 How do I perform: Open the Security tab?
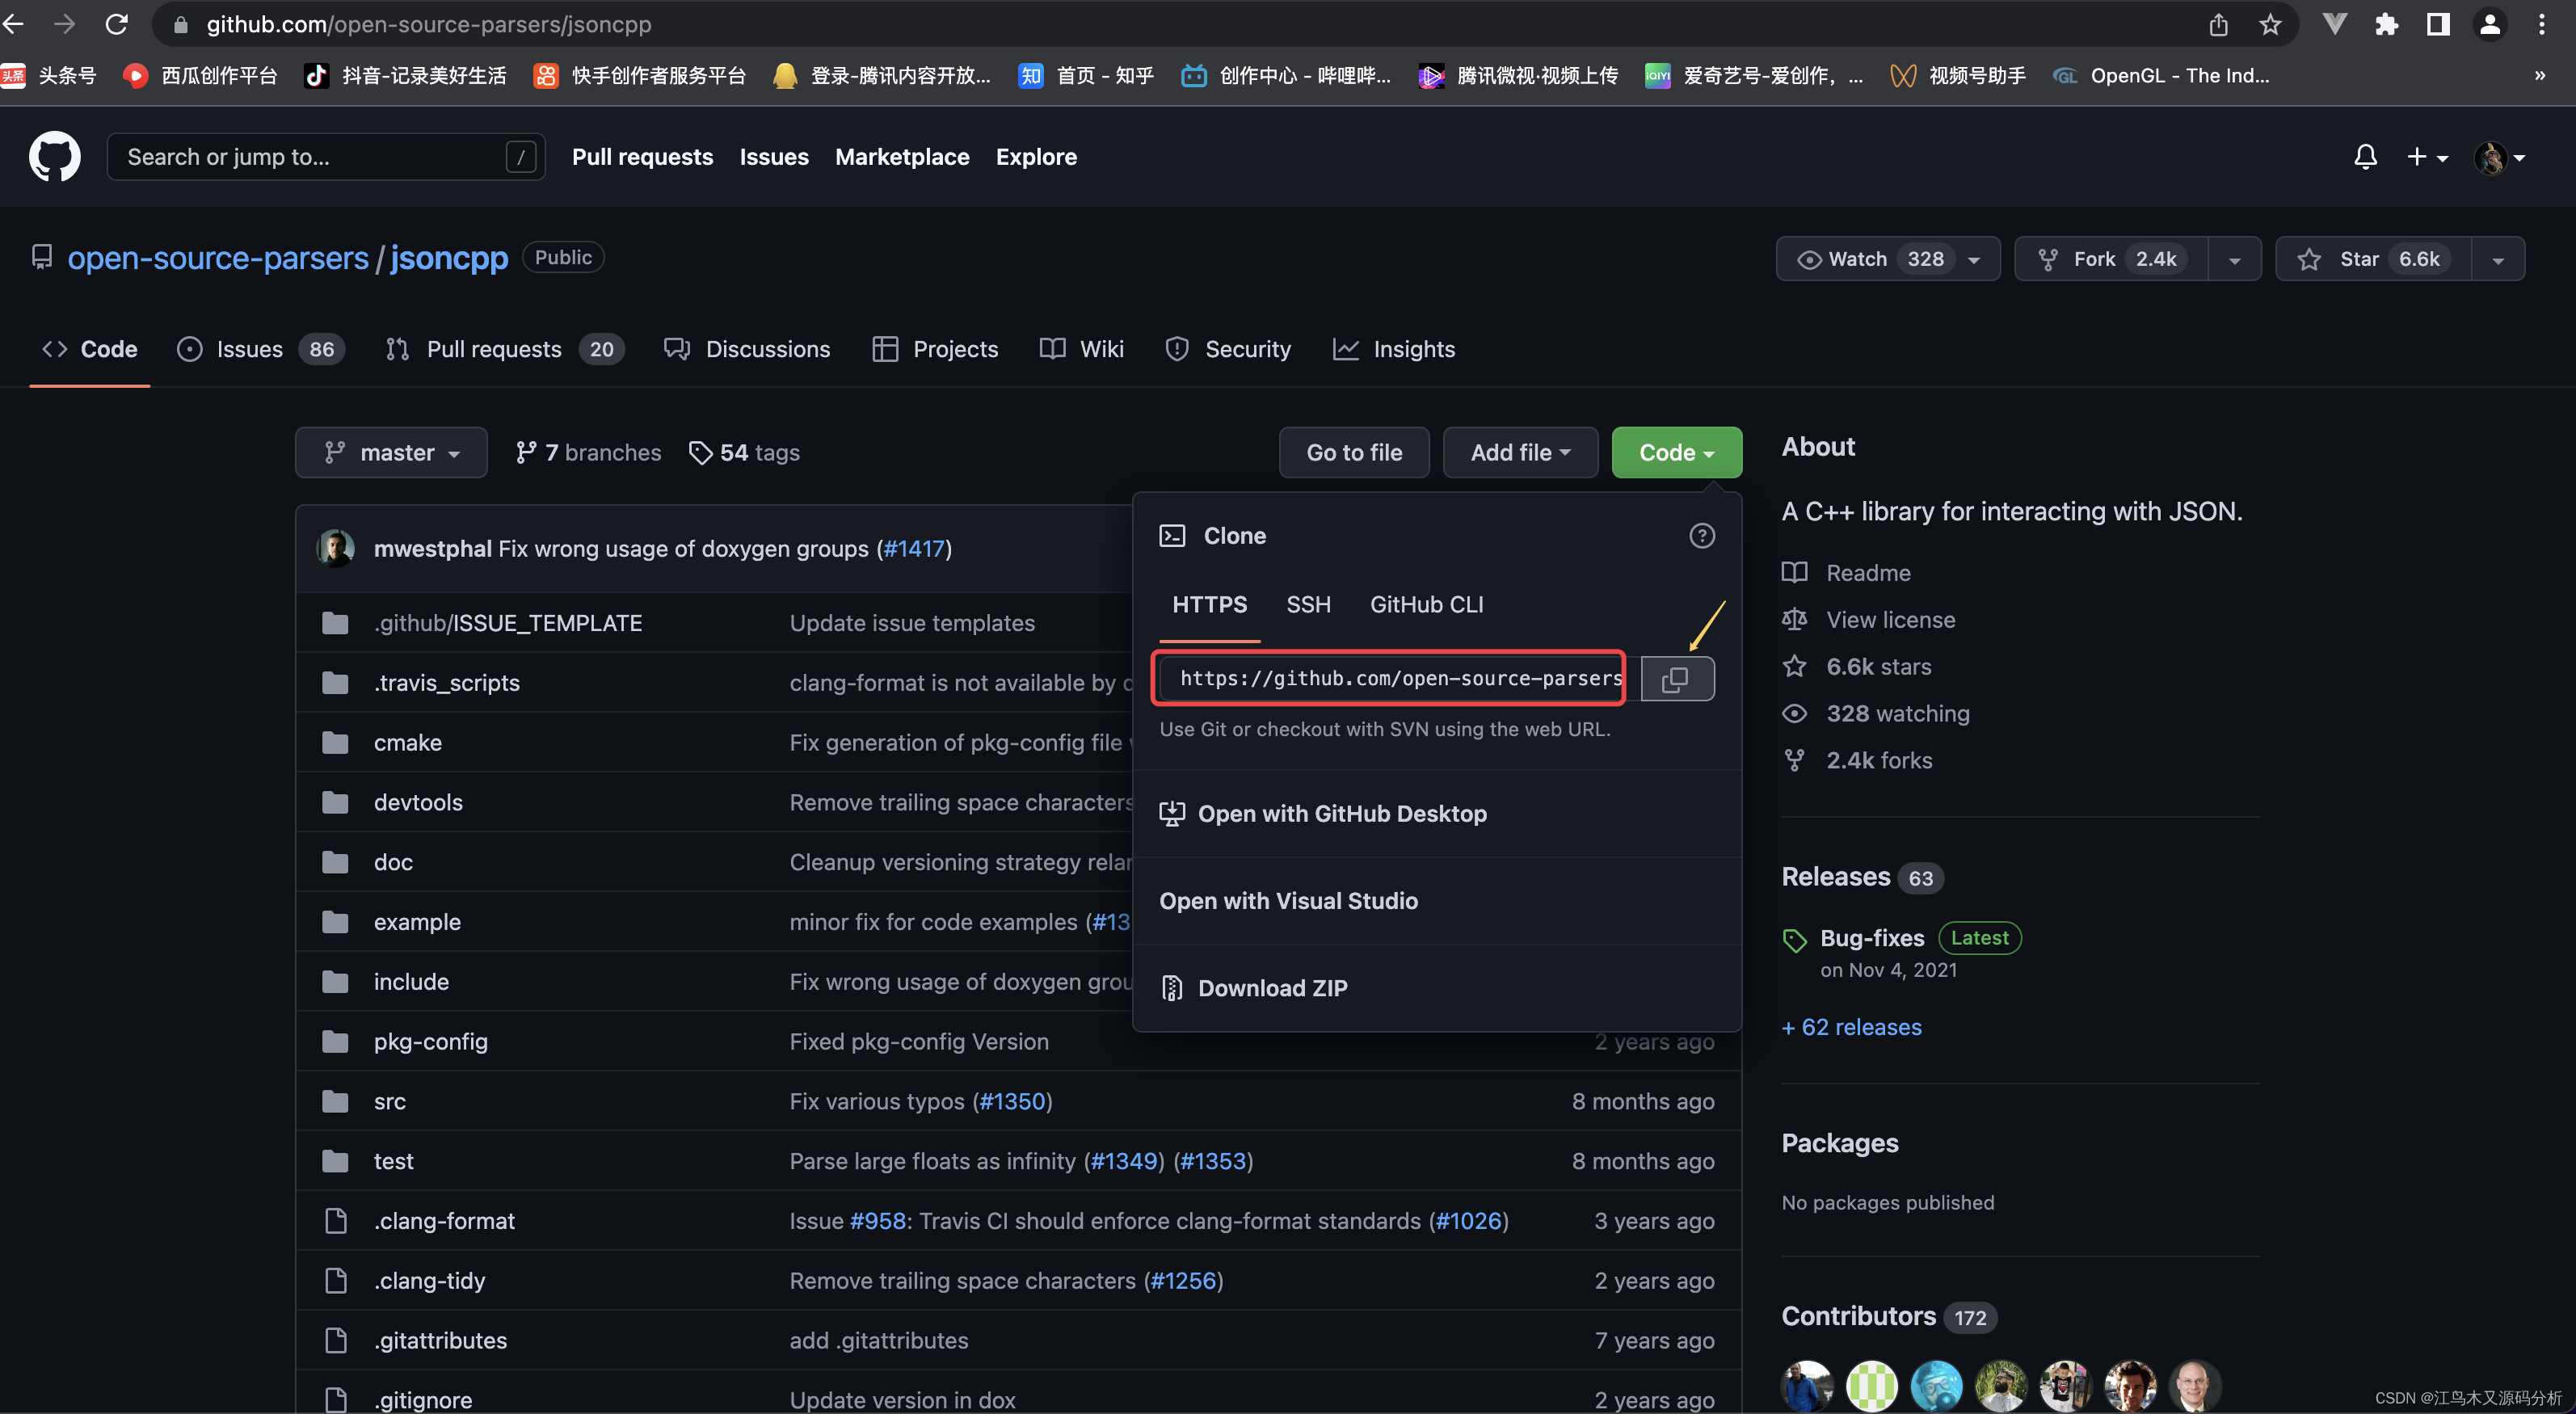click(x=1228, y=349)
